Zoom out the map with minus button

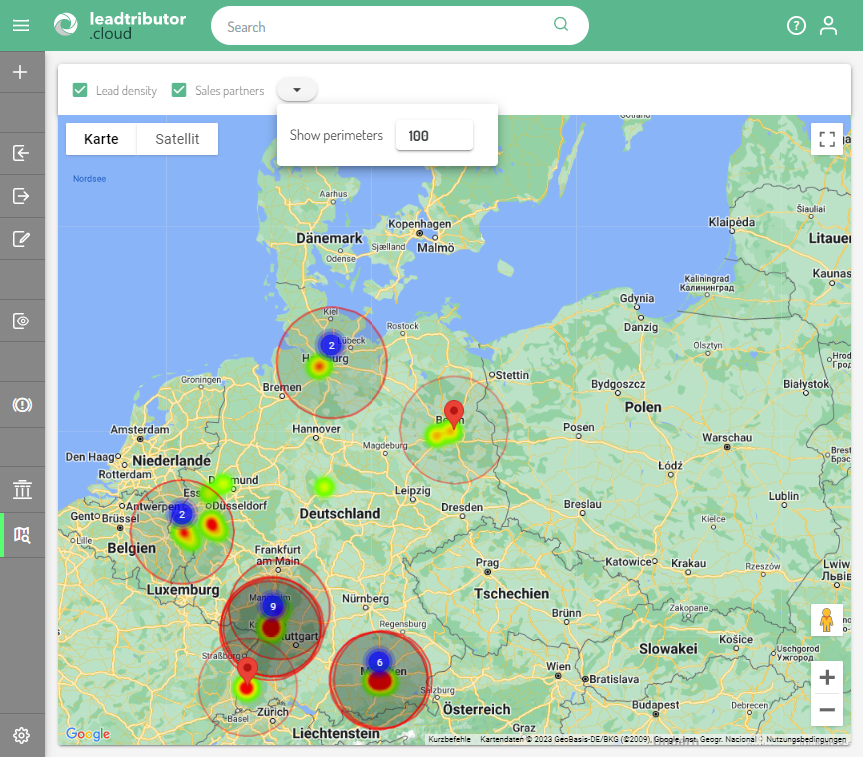pyautogui.click(x=827, y=711)
